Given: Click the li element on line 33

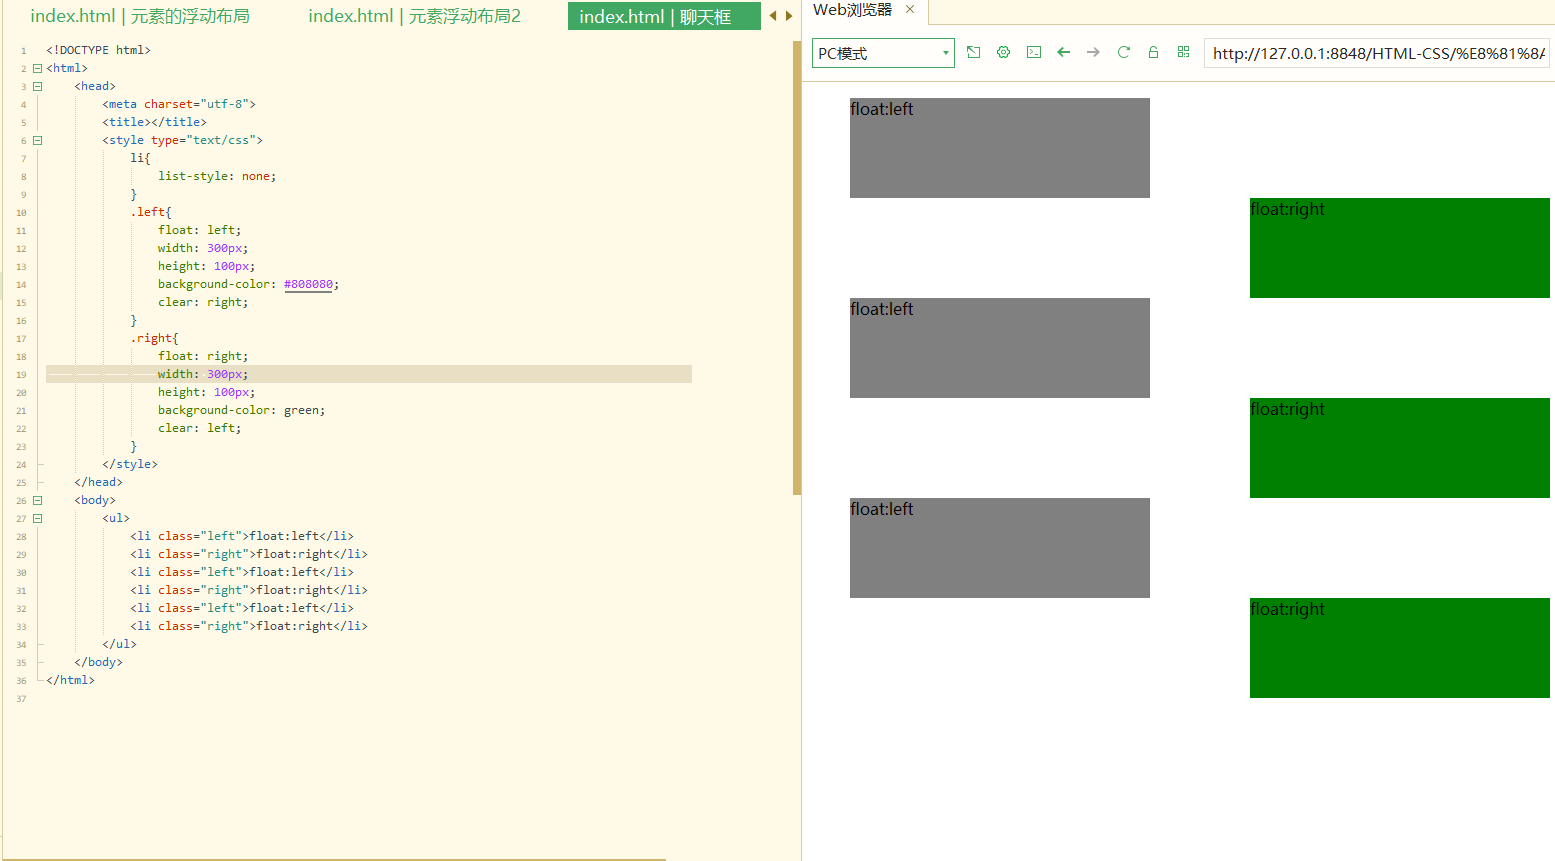Looking at the screenshot, I should click(x=249, y=626).
